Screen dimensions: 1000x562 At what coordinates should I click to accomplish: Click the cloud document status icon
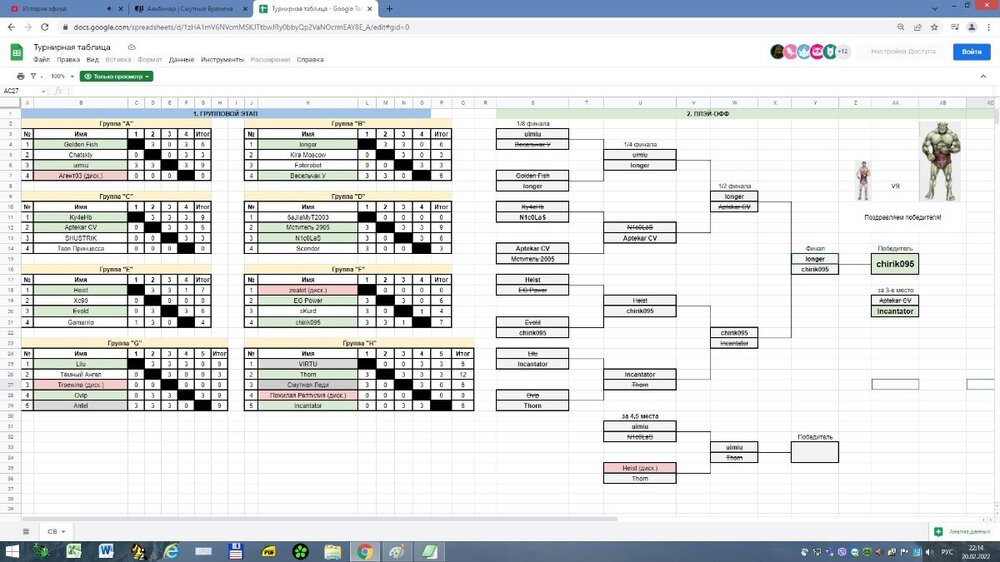[x=131, y=47]
